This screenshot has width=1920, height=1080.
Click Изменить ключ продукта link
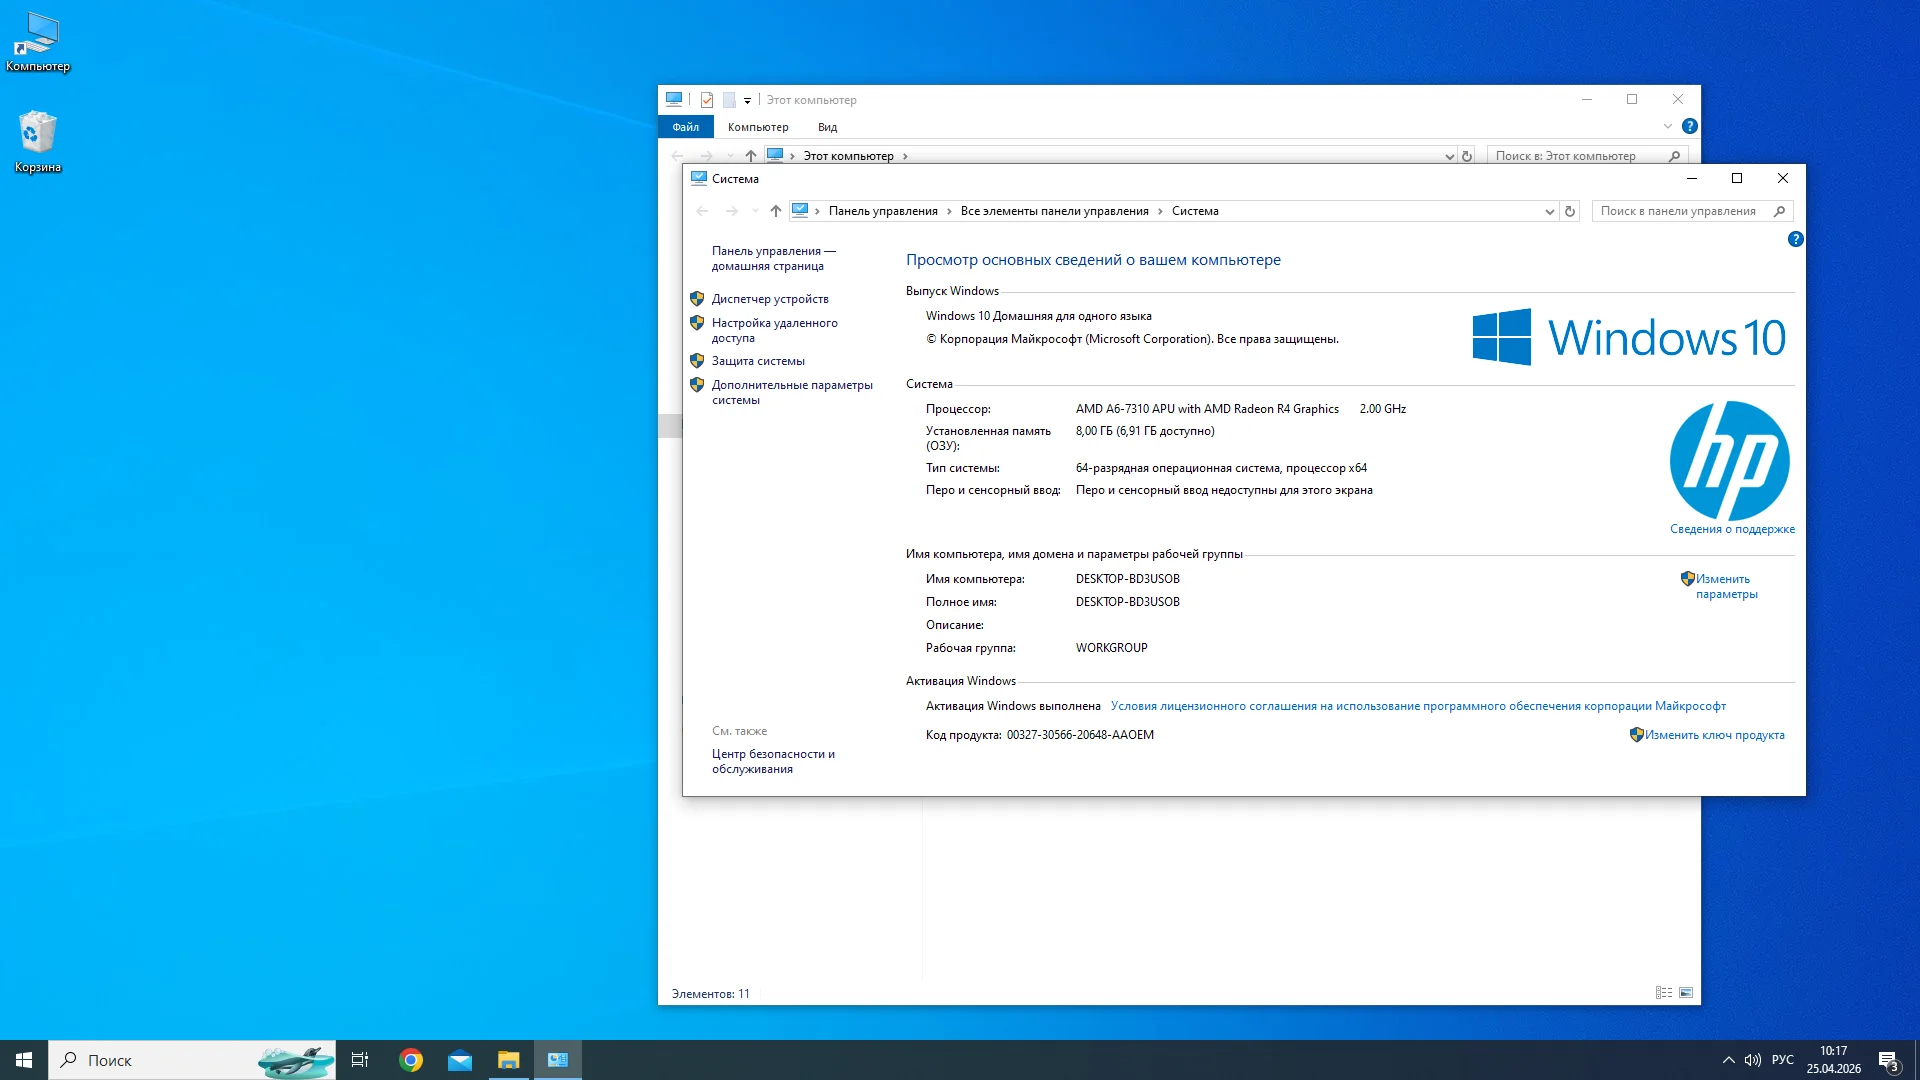[1714, 735]
